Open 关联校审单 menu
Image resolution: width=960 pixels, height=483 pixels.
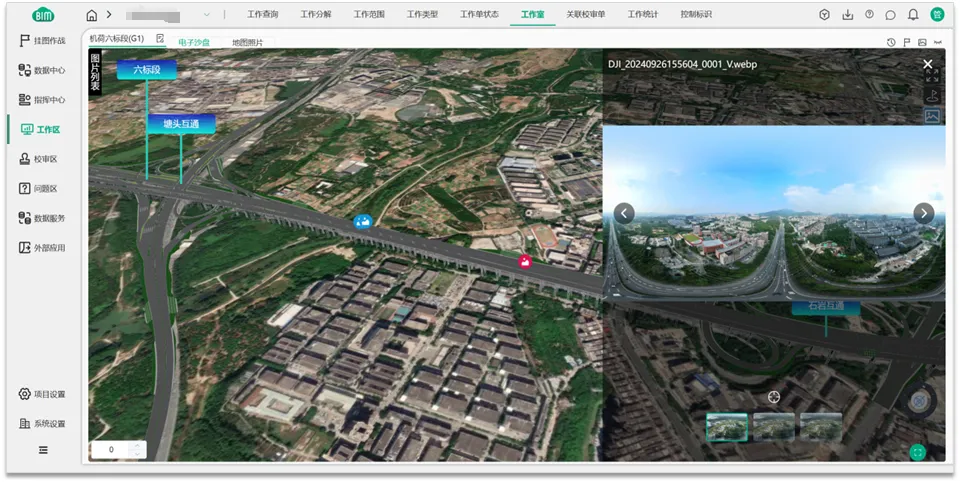pos(586,15)
